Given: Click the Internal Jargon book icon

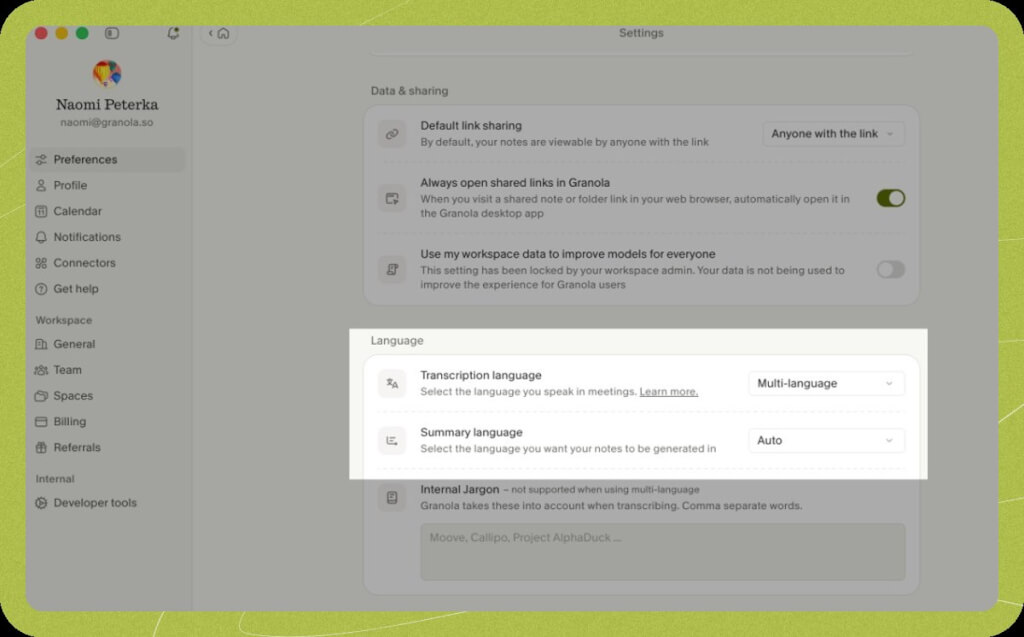Looking at the screenshot, I should [x=392, y=498].
